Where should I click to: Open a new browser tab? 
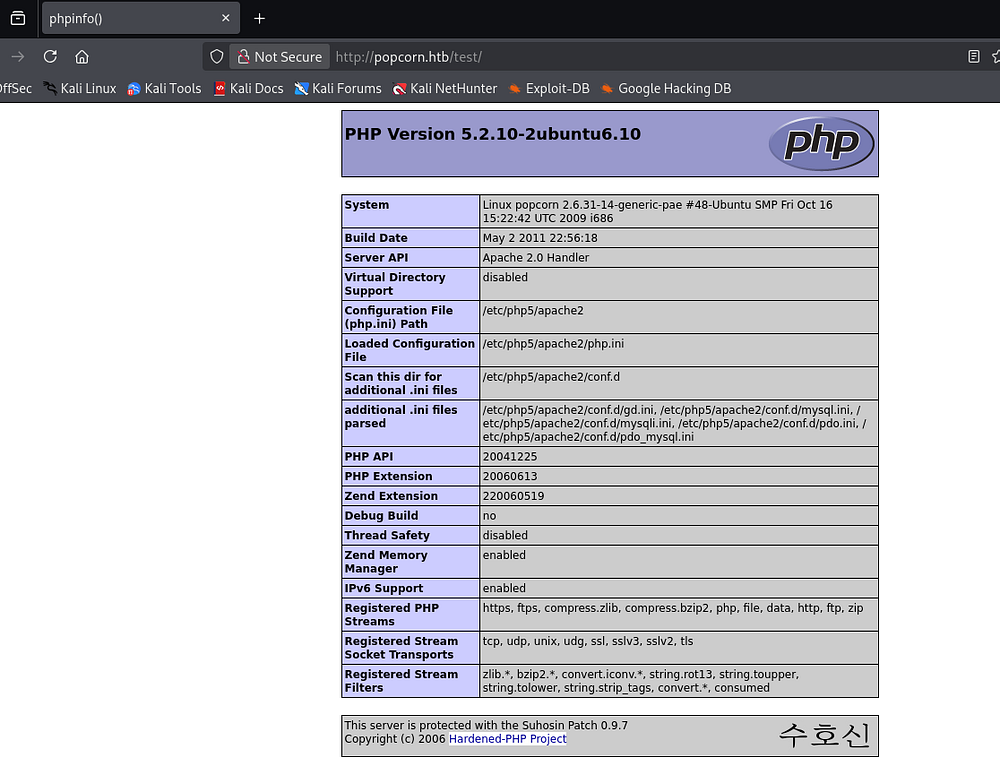coord(260,18)
